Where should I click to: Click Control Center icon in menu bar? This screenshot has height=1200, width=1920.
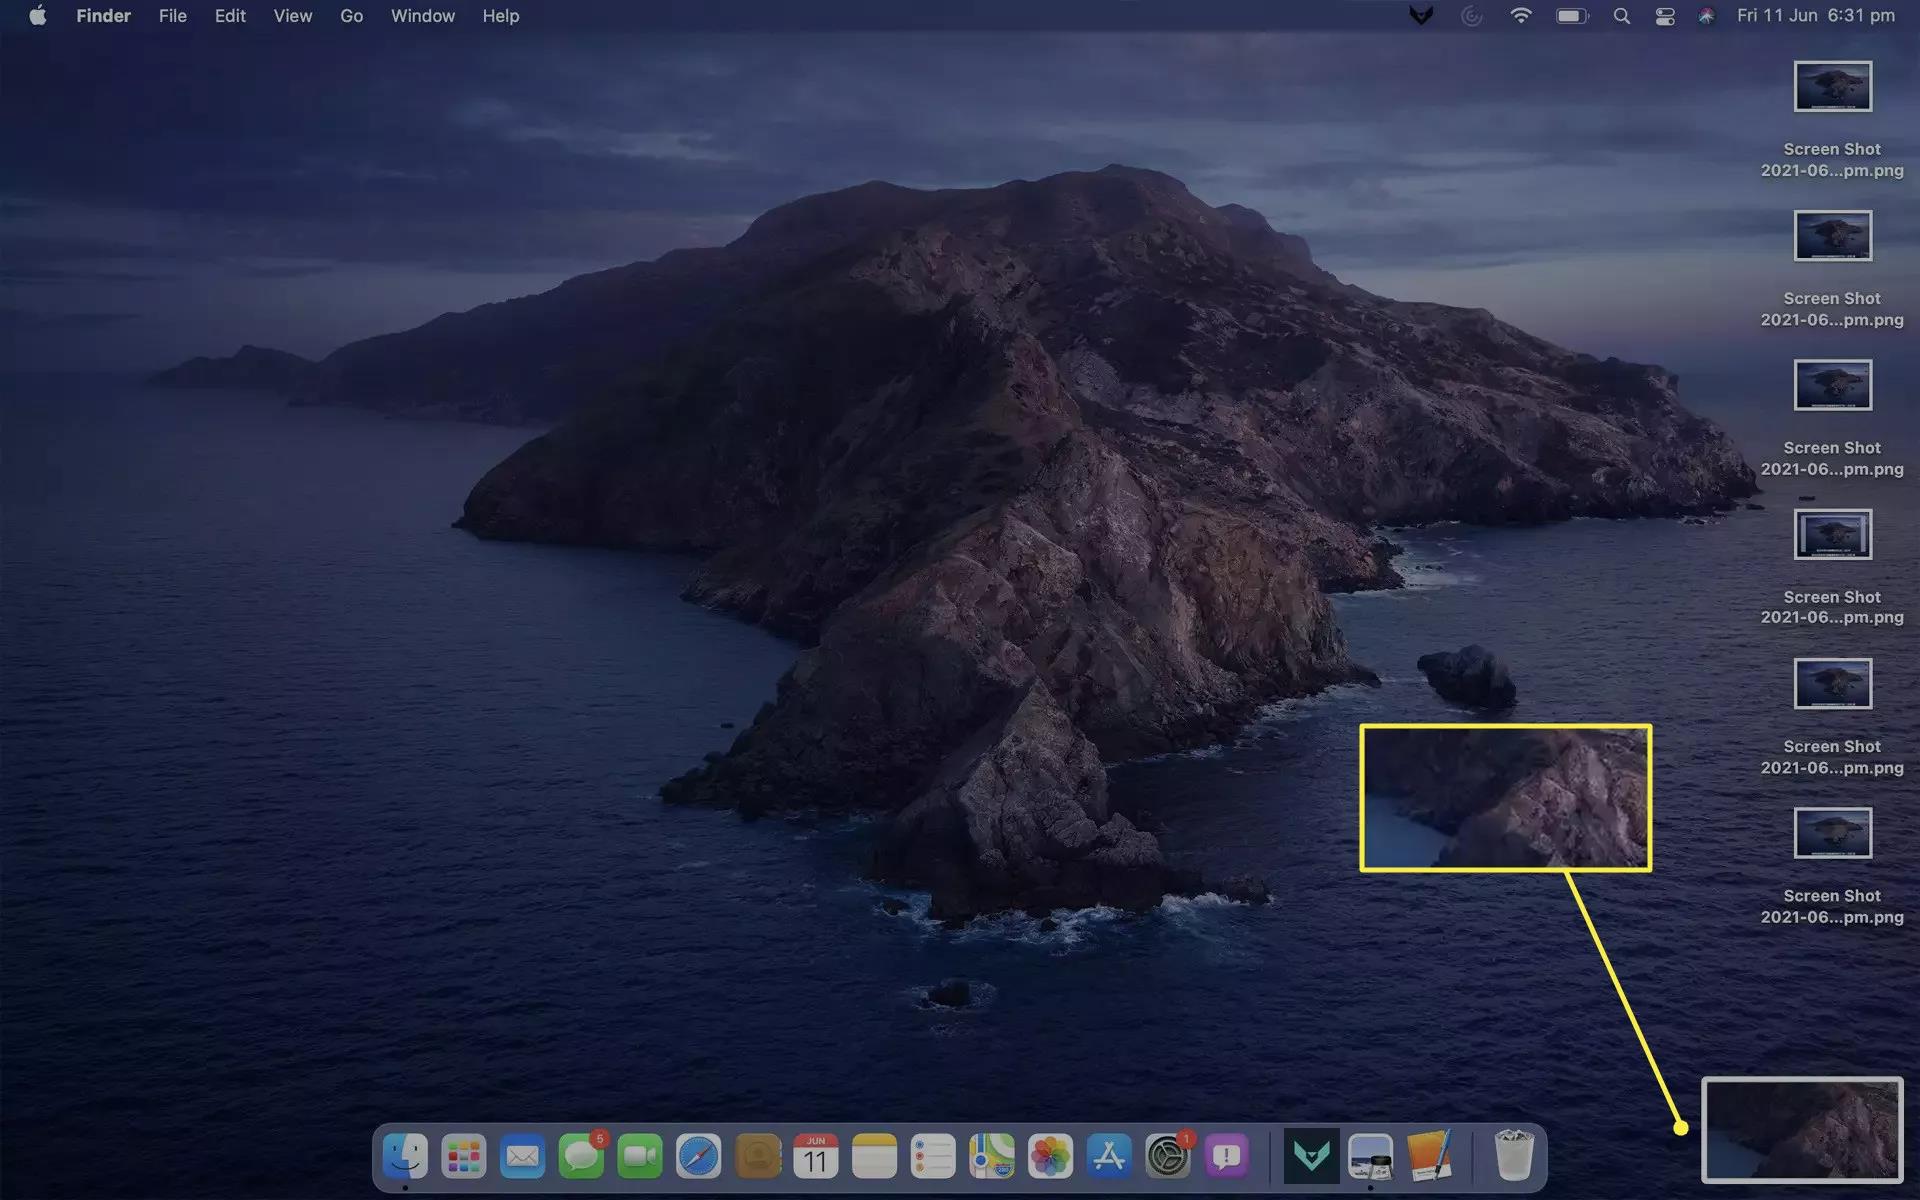[x=1666, y=17]
